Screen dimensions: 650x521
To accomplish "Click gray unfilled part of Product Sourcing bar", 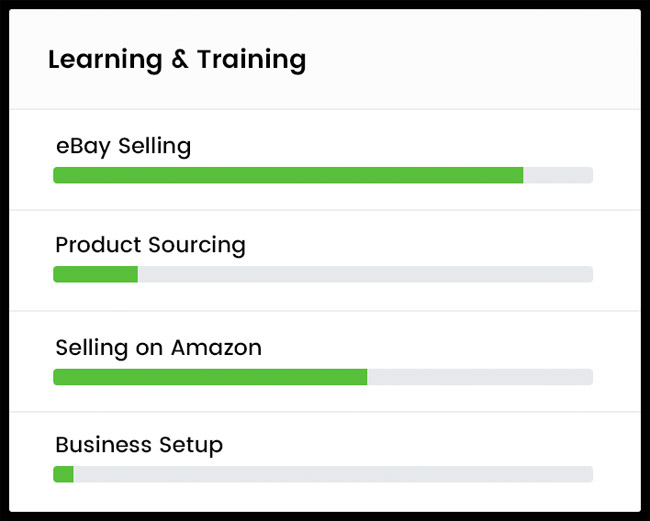I will click(365, 275).
